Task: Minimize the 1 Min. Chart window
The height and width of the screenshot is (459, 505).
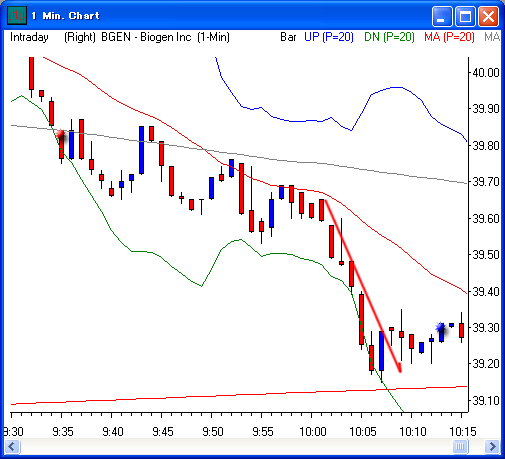Action: (442, 16)
